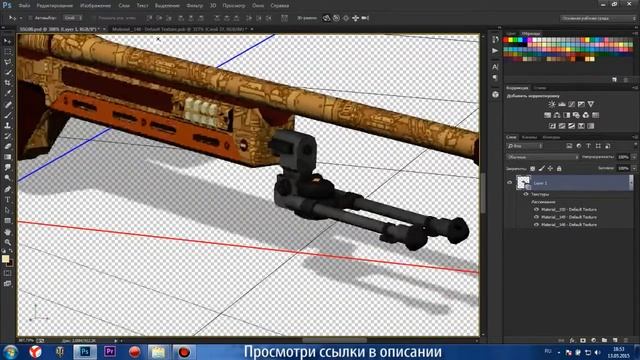The width and height of the screenshot is (640, 360).
Task: Choose the 3D Rotate mode icon
Action: [x=326, y=18]
